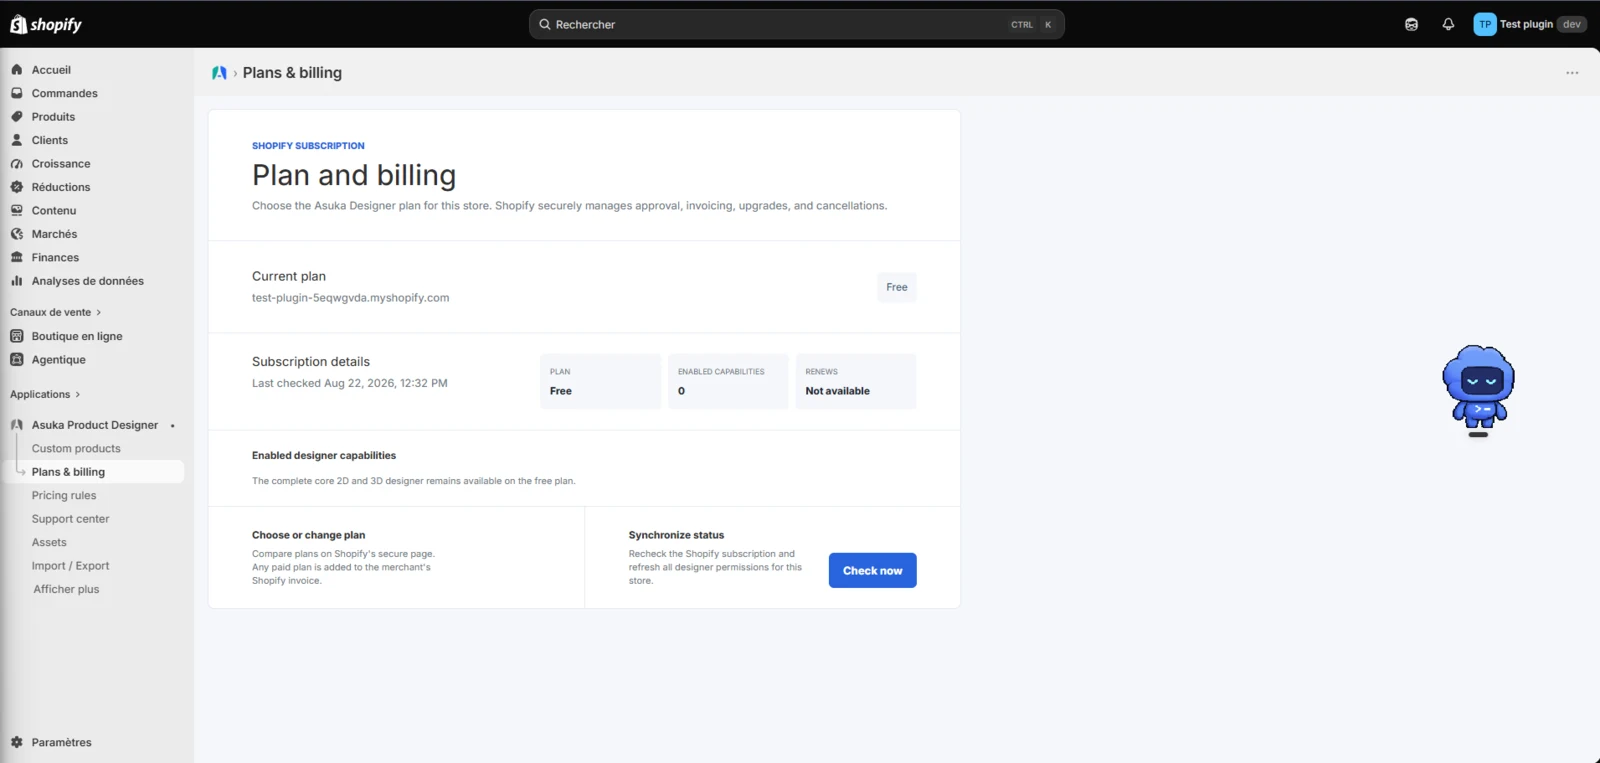1600x763 pixels.
Task: Click the Check now button
Action: pos(872,570)
